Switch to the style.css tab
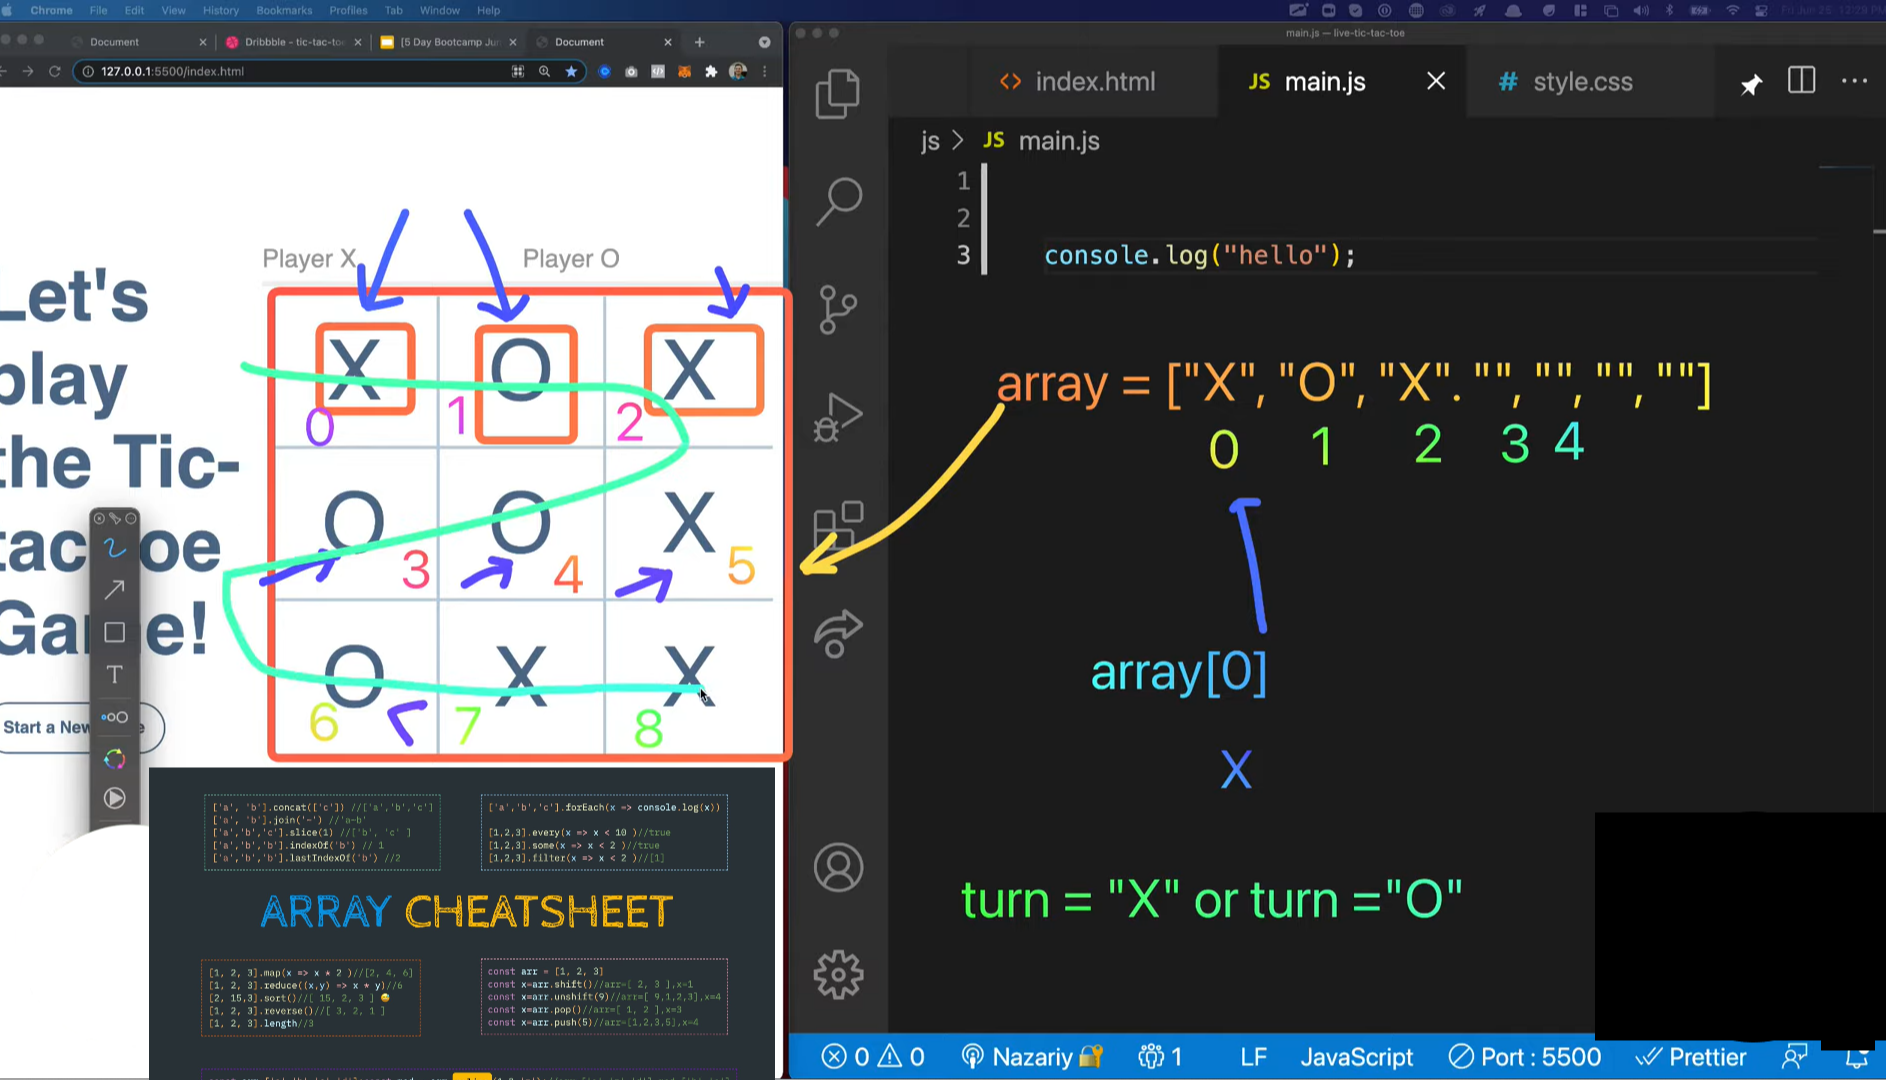 pos(1582,81)
